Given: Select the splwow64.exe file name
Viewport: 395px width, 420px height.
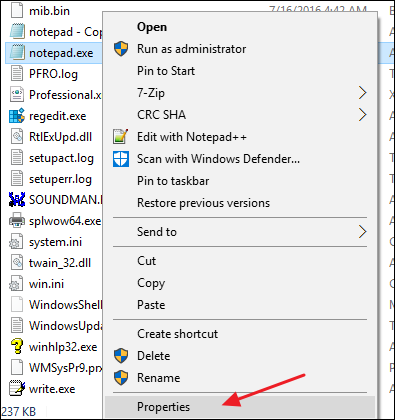Looking at the screenshot, I should pyautogui.click(x=65, y=221).
